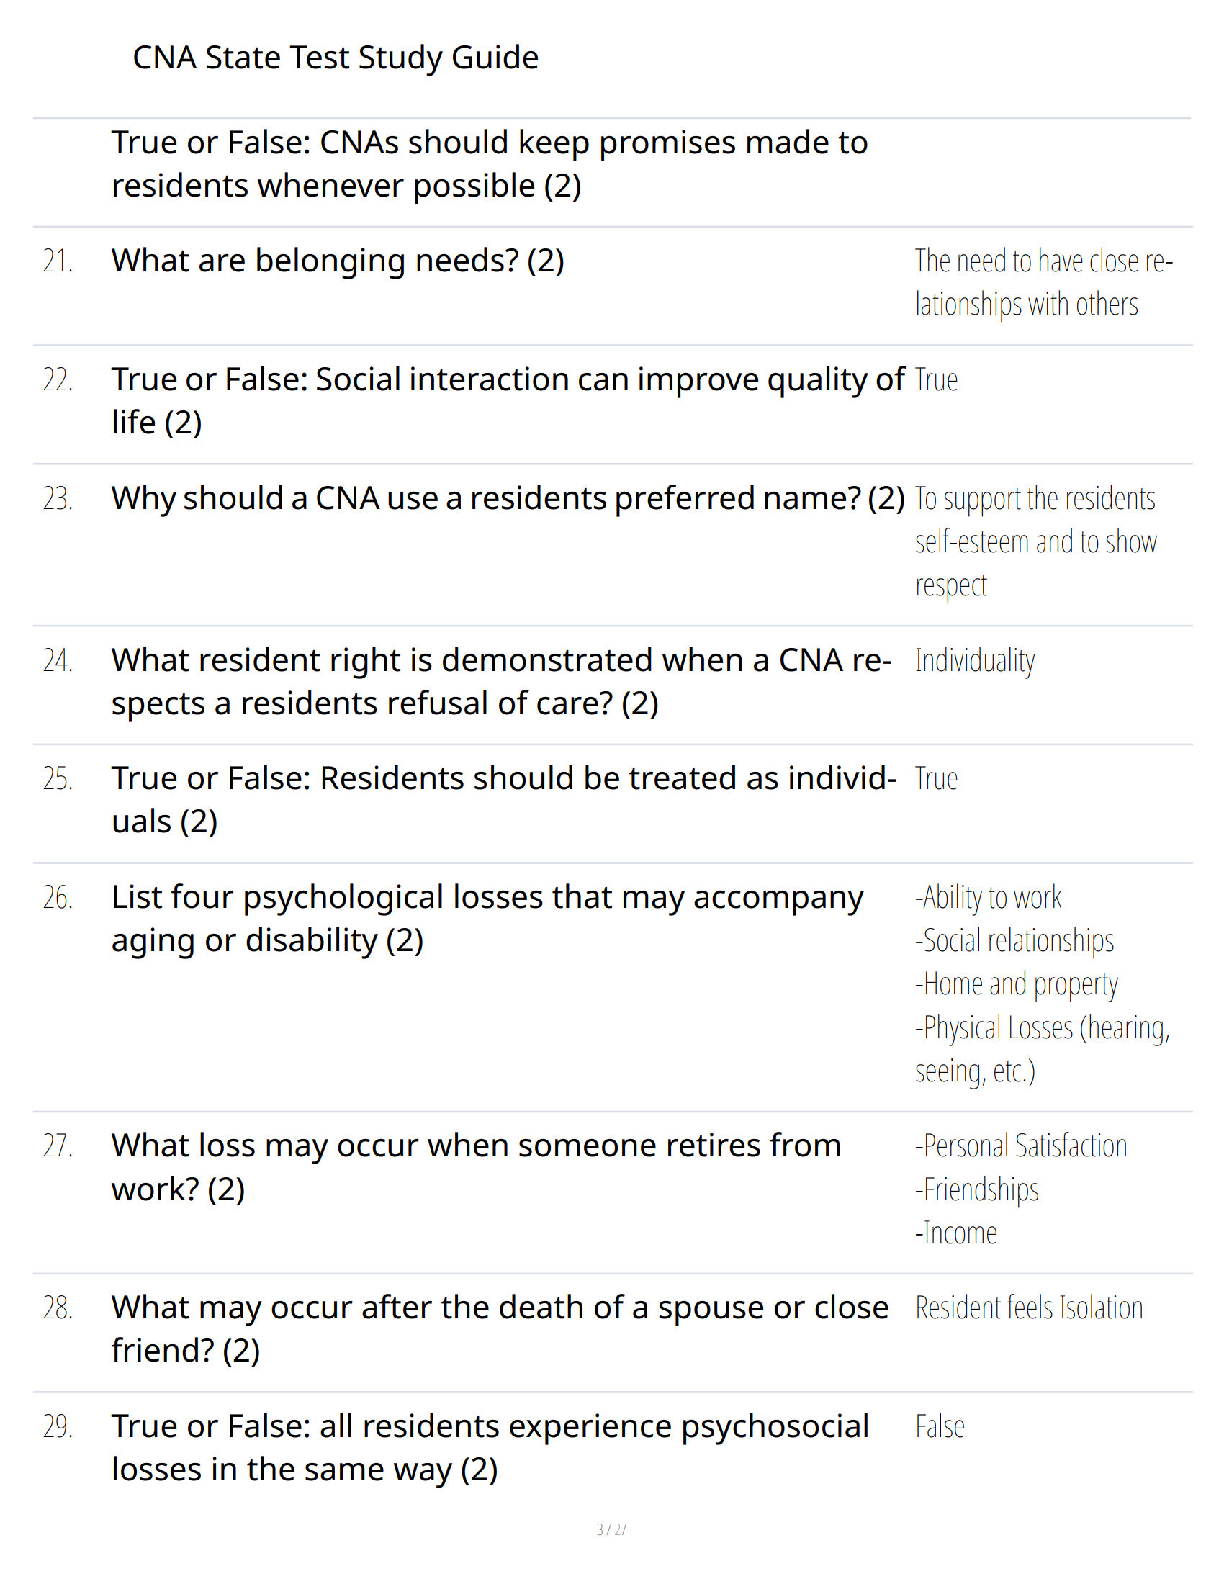
Task: Click the CNA State Test Study Guide title
Action: (335, 58)
